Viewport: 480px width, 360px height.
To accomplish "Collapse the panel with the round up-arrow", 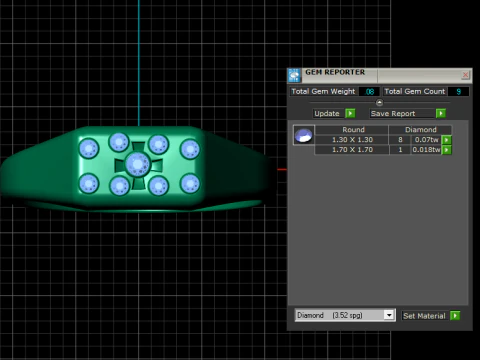I will click(x=379, y=102).
